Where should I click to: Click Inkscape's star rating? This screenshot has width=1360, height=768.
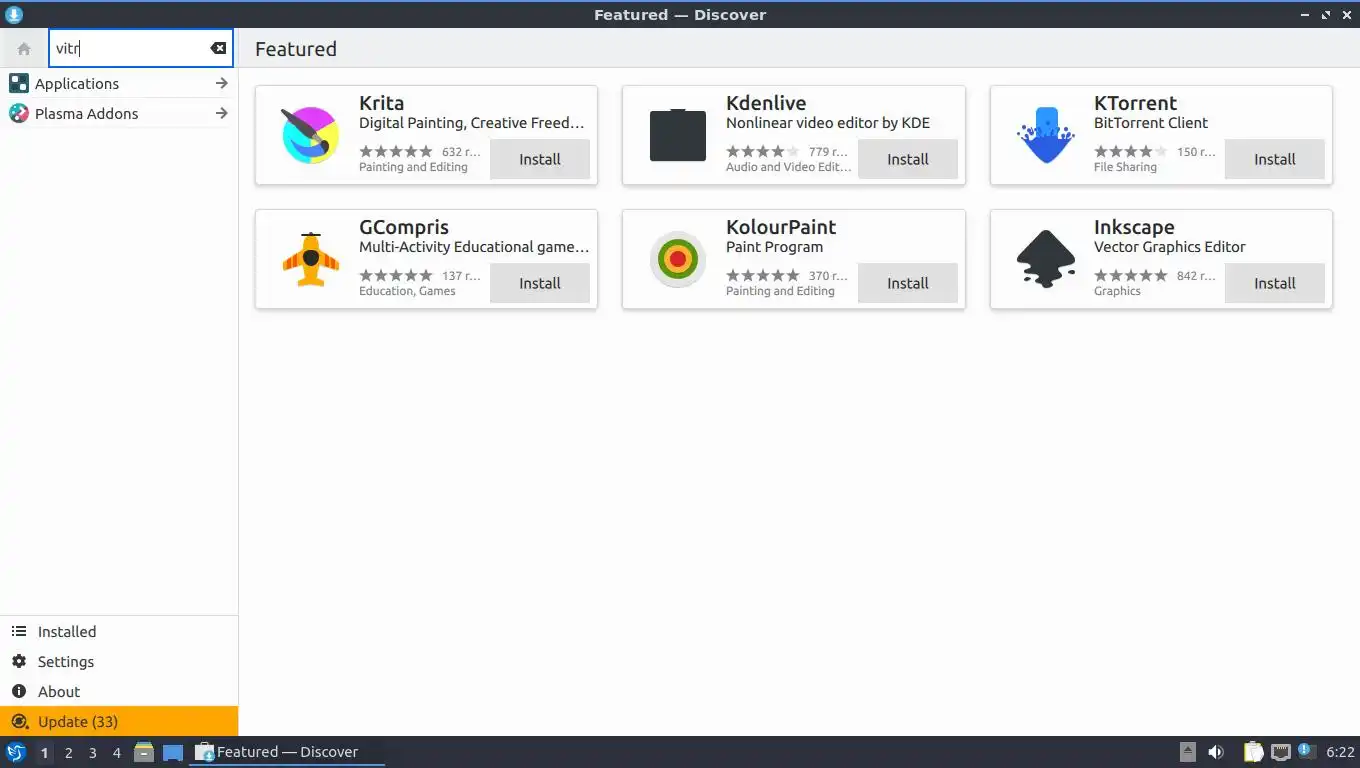pos(1131,276)
